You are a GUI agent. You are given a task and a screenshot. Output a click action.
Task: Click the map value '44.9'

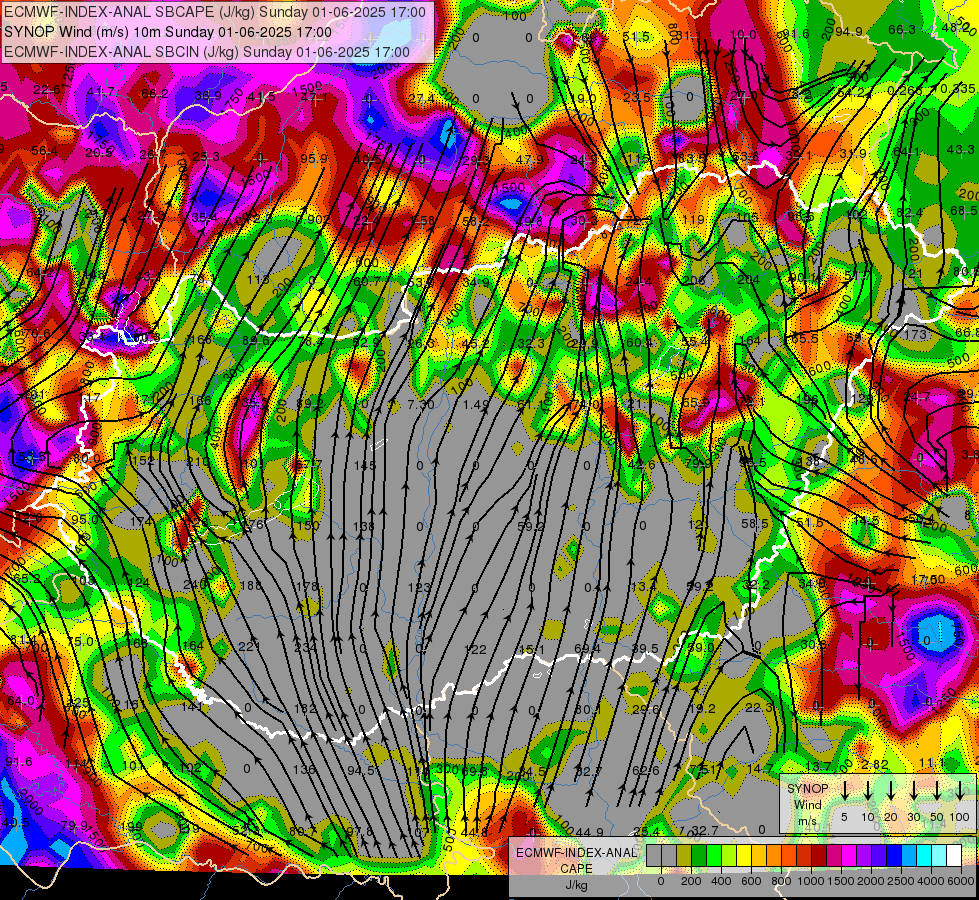coord(589,833)
